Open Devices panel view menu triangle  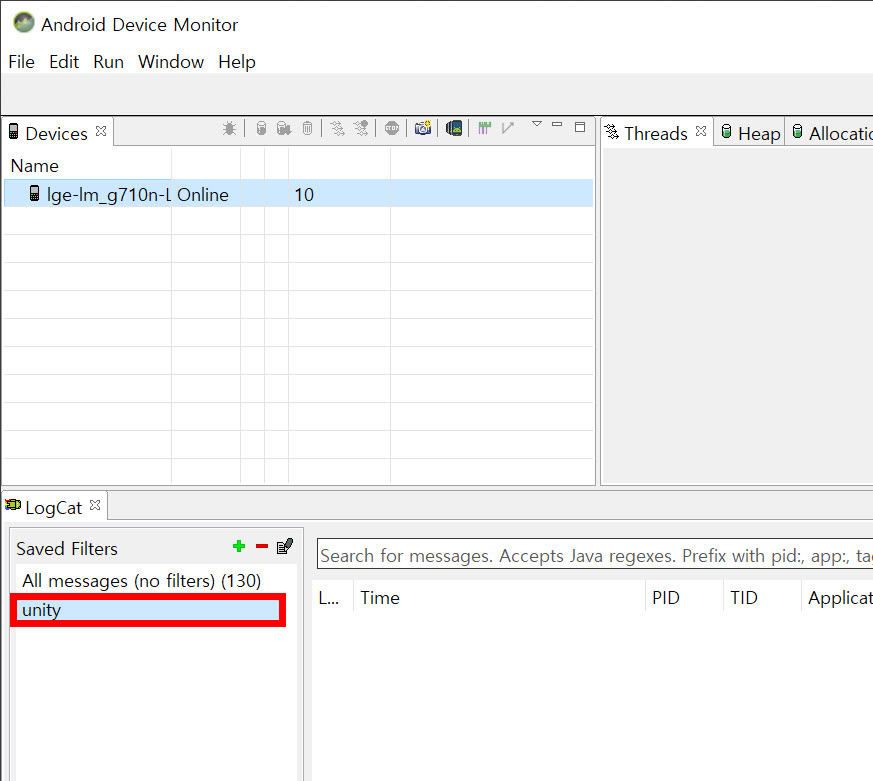coord(537,124)
